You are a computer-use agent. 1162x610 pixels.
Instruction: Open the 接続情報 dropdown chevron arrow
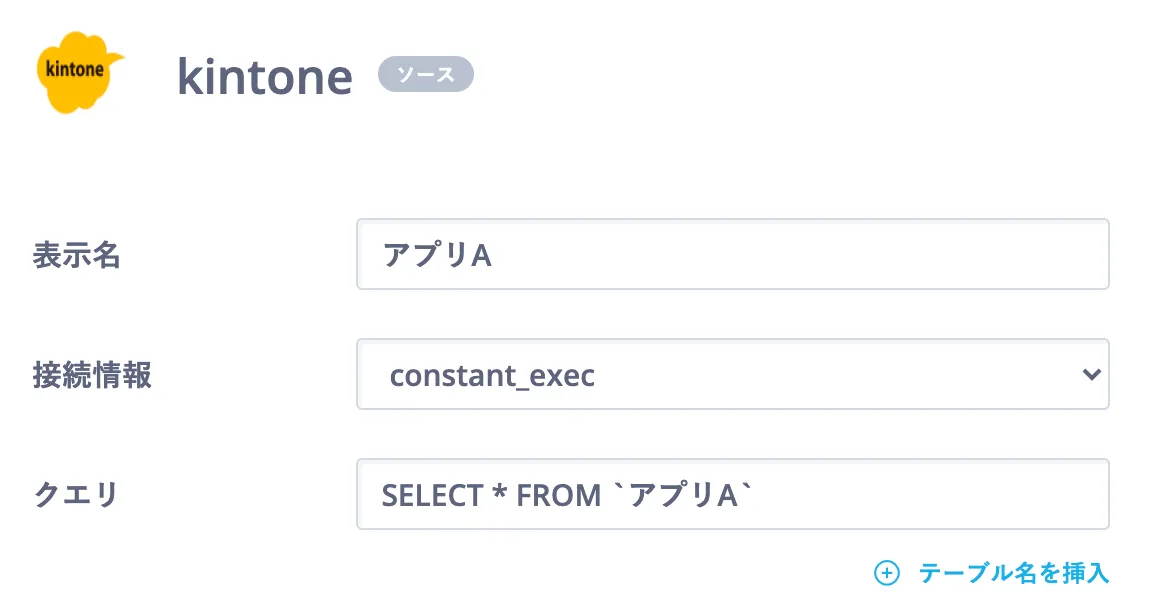point(1090,375)
